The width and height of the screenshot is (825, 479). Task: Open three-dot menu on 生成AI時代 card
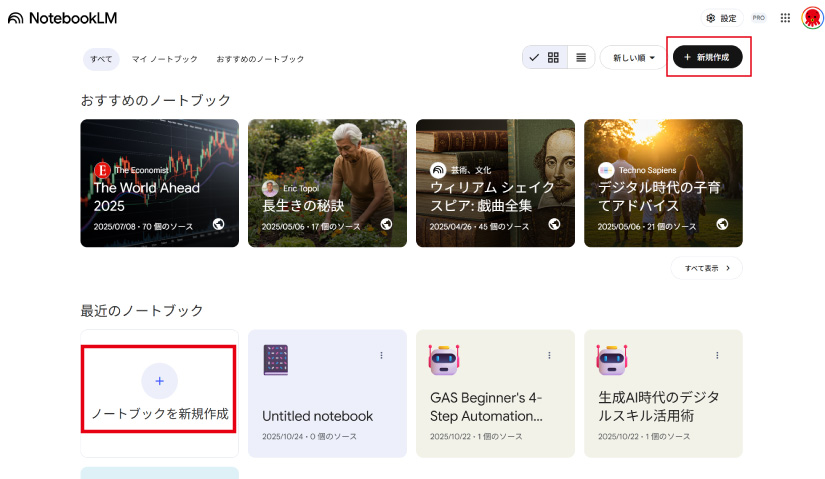(717, 355)
